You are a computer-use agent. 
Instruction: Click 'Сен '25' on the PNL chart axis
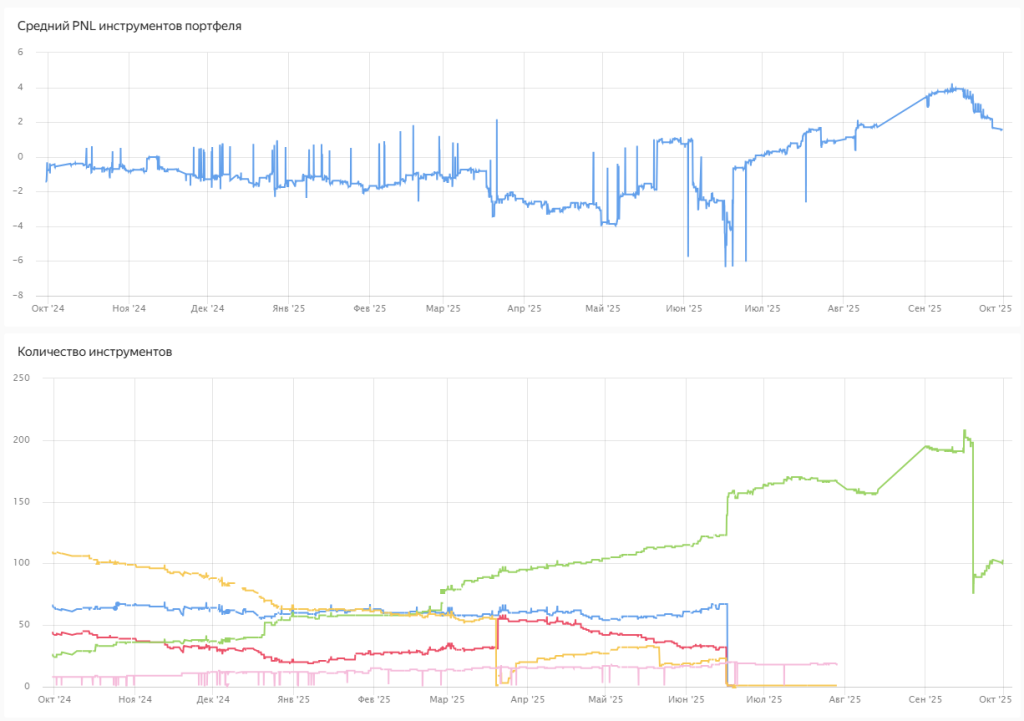927,309
